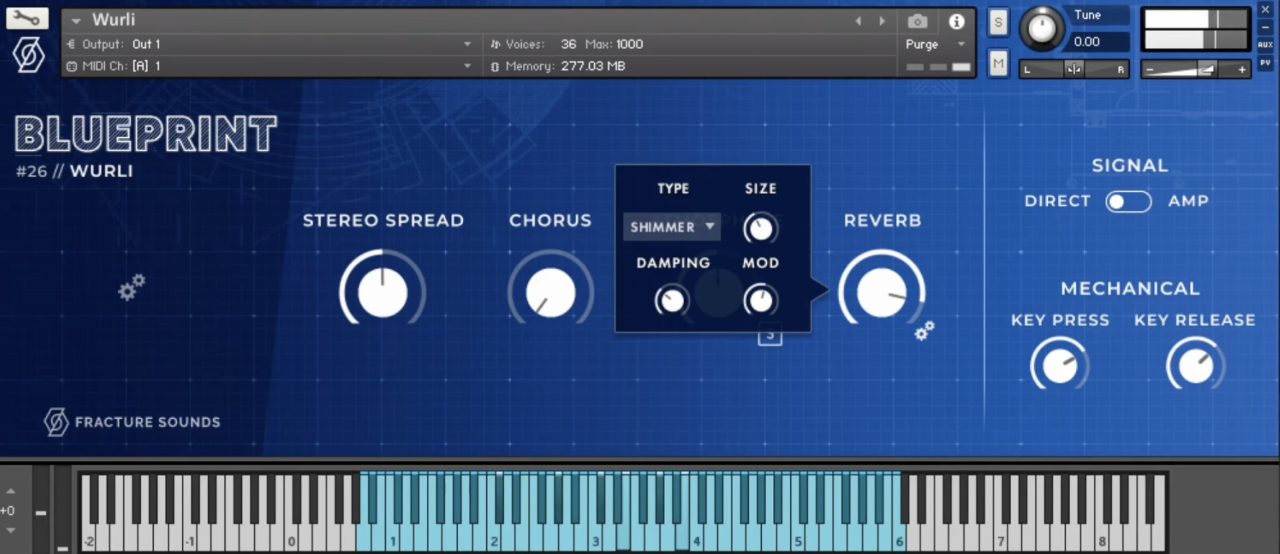1280x554 pixels.
Task: Solo the instrument with the S button
Action: click(x=998, y=23)
